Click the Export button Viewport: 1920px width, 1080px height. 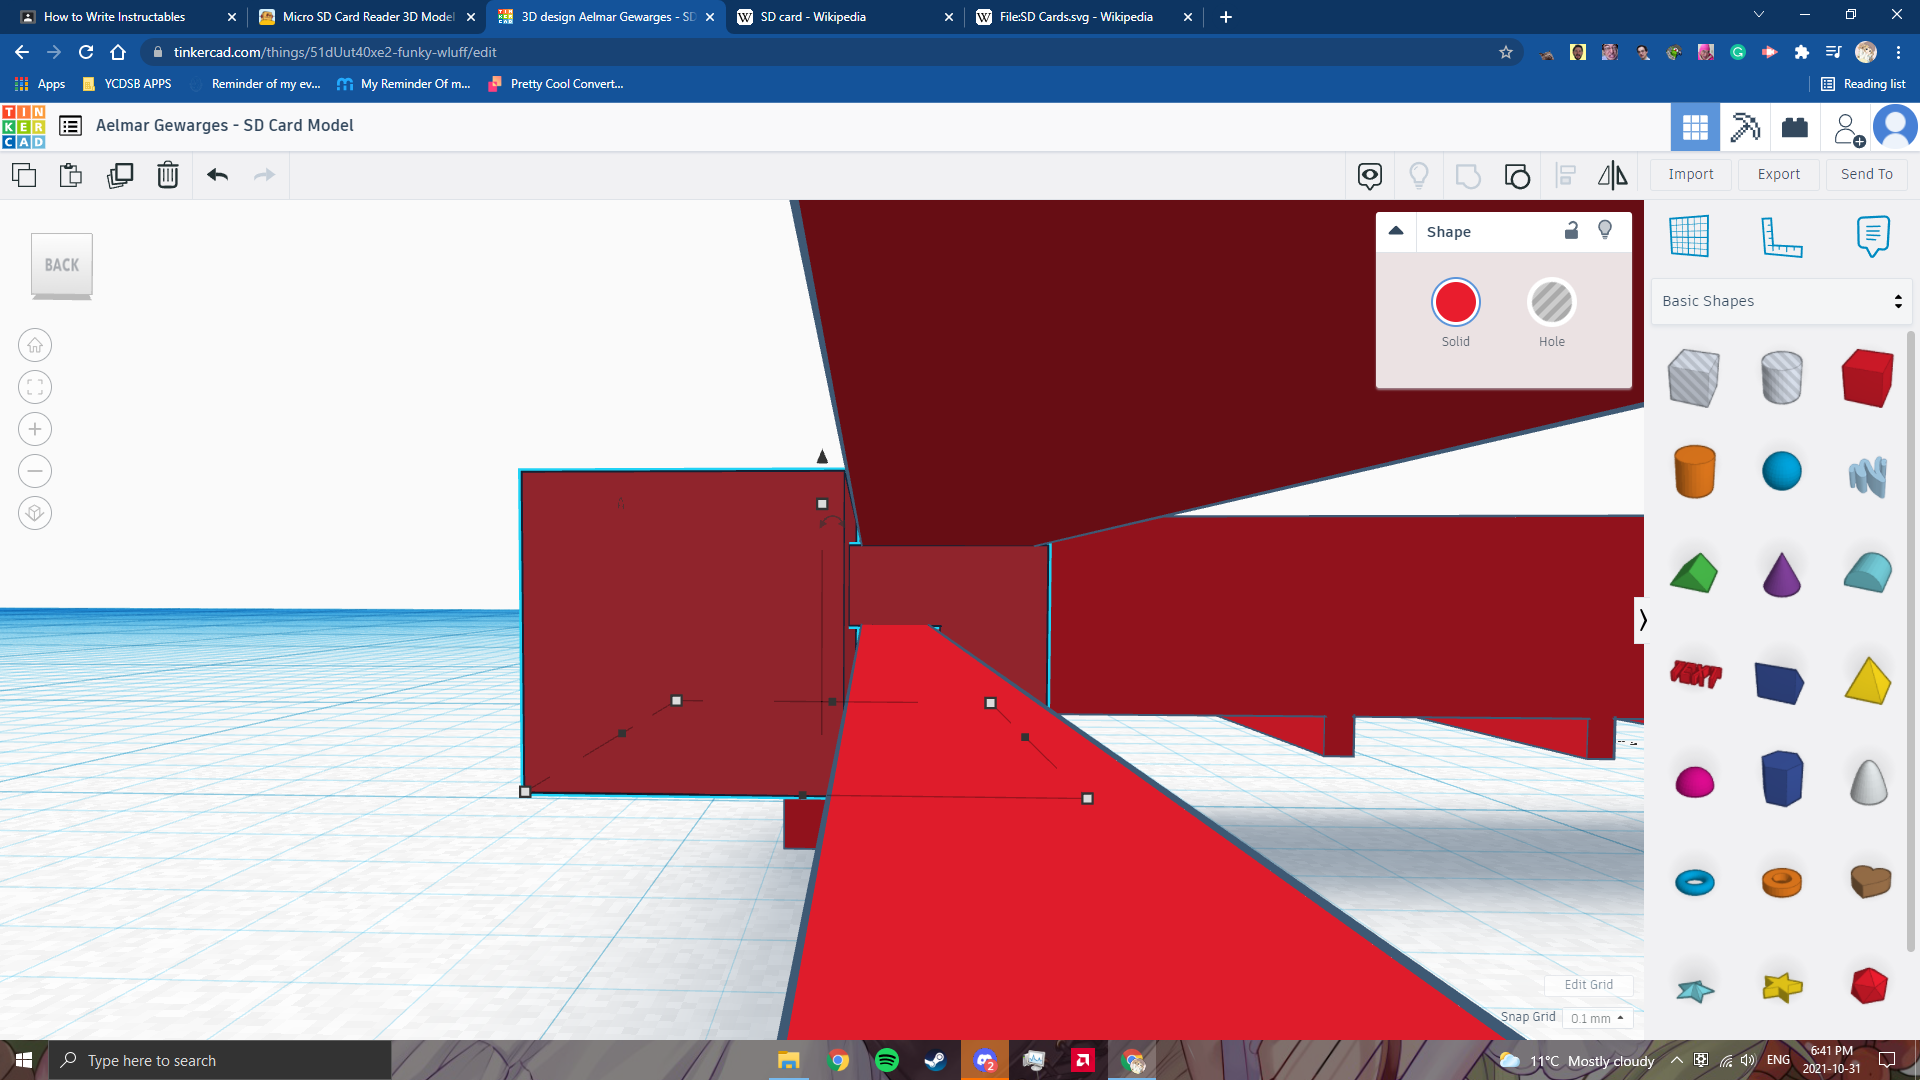pyautogui.click(x=1778, y=174)
